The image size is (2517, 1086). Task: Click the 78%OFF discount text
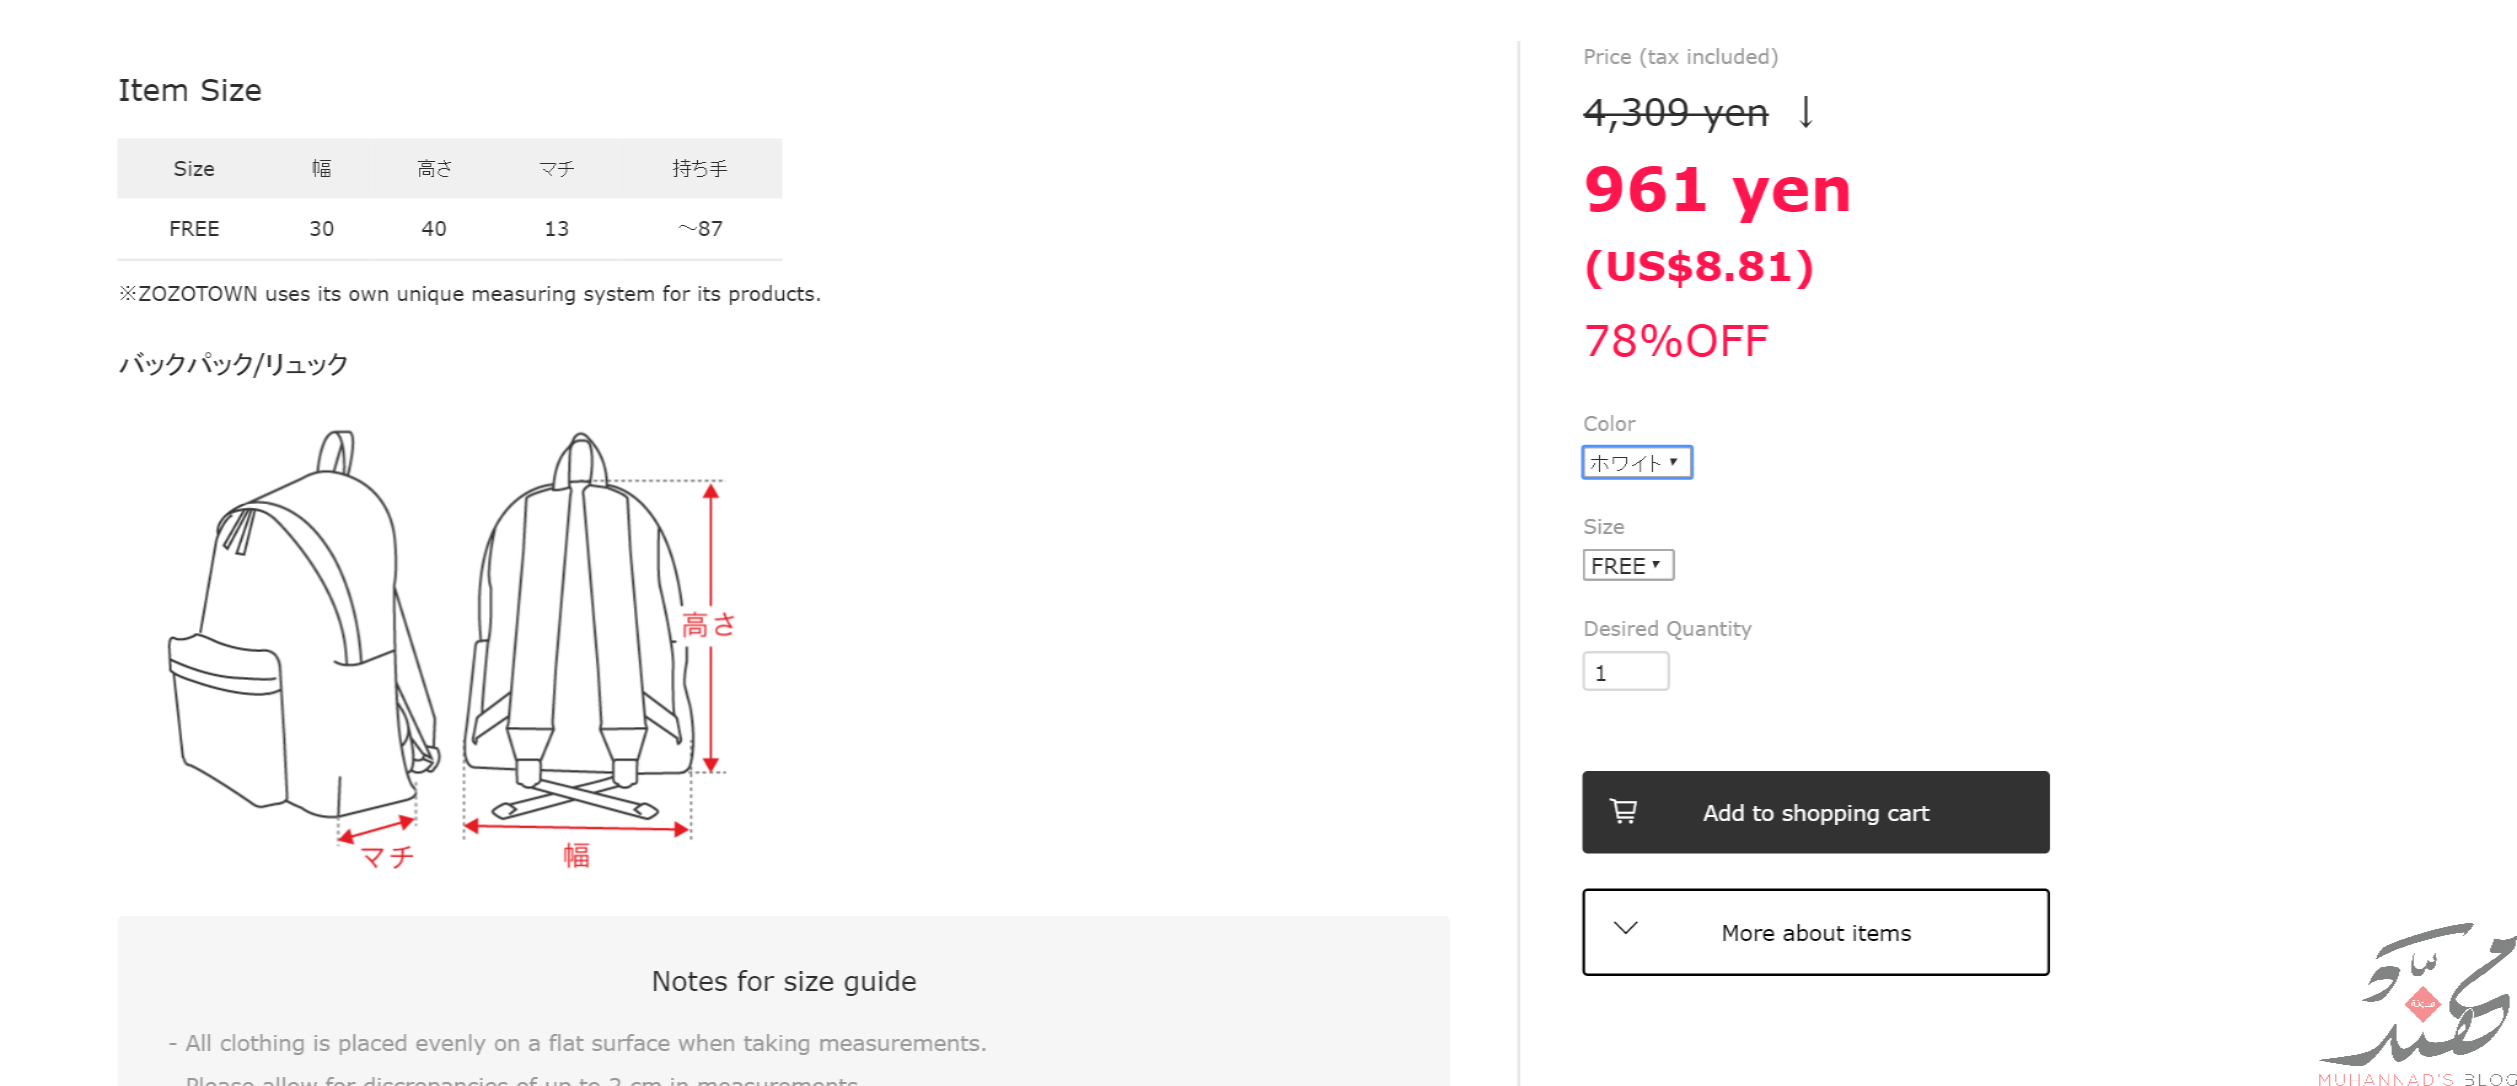tap(1676, 341)
